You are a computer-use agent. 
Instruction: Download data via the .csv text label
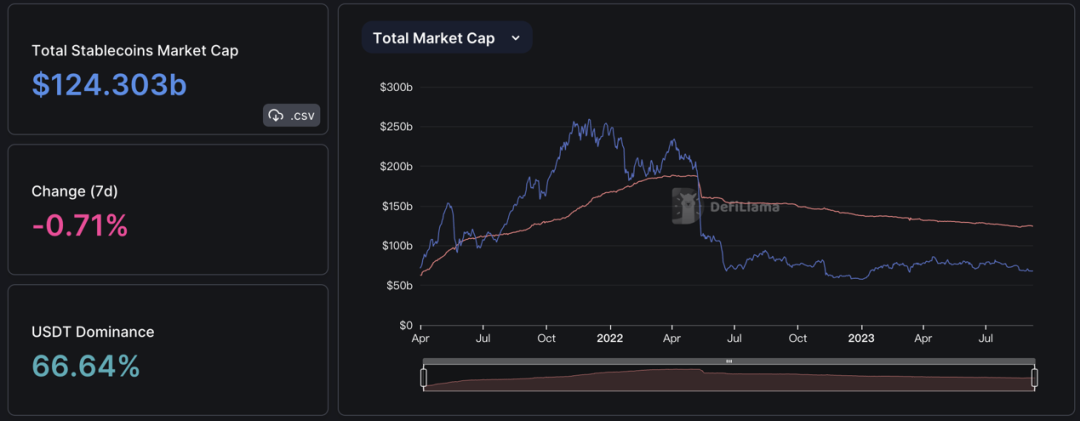(x=302, y=116)
